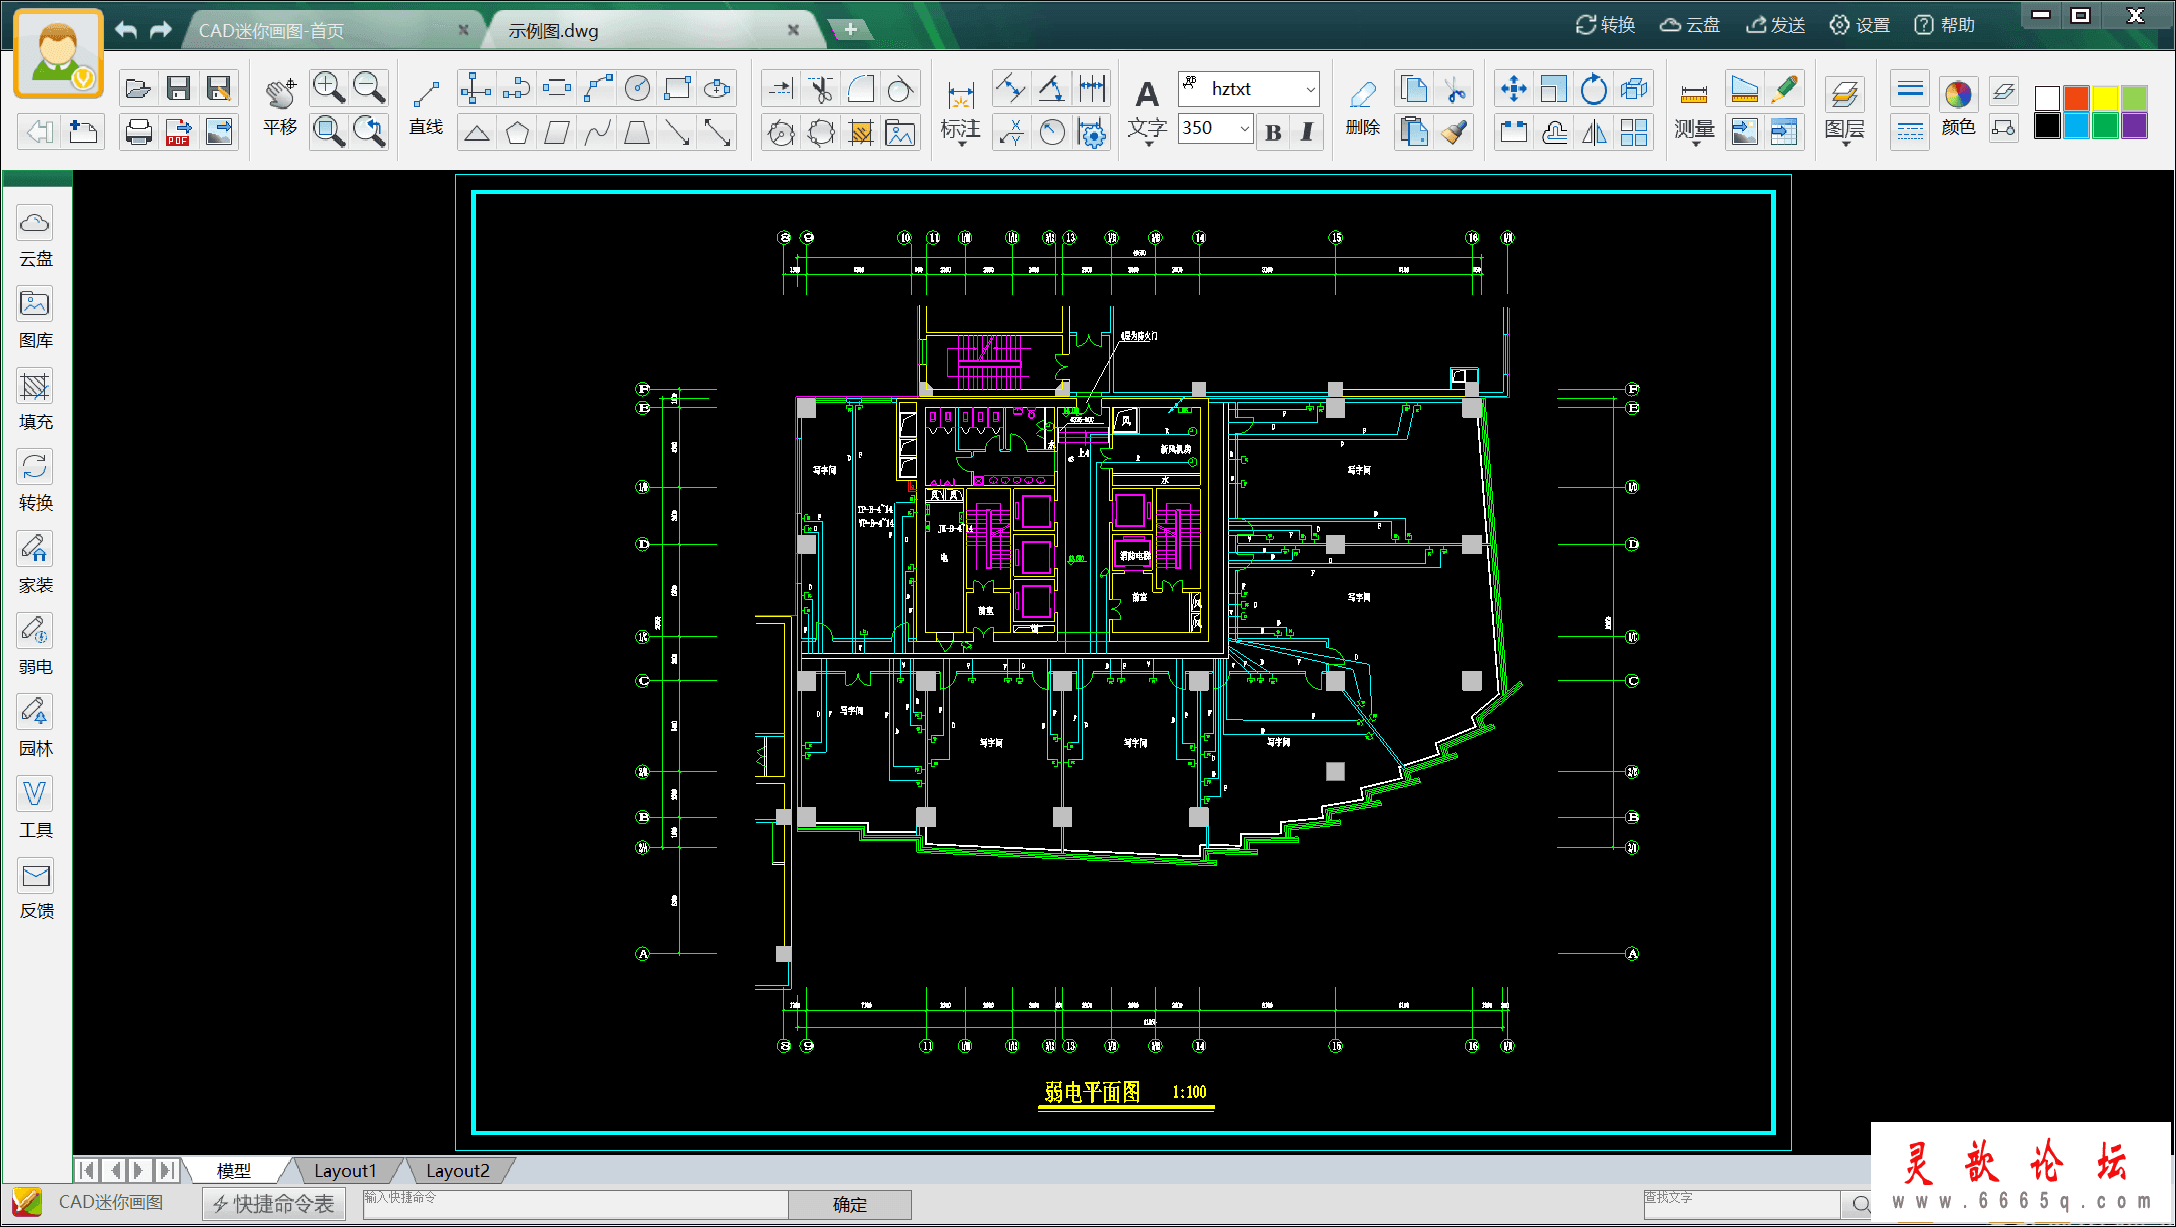
Task: Click the Print icon
Action: pyautogui.click(x=138, y=131)
